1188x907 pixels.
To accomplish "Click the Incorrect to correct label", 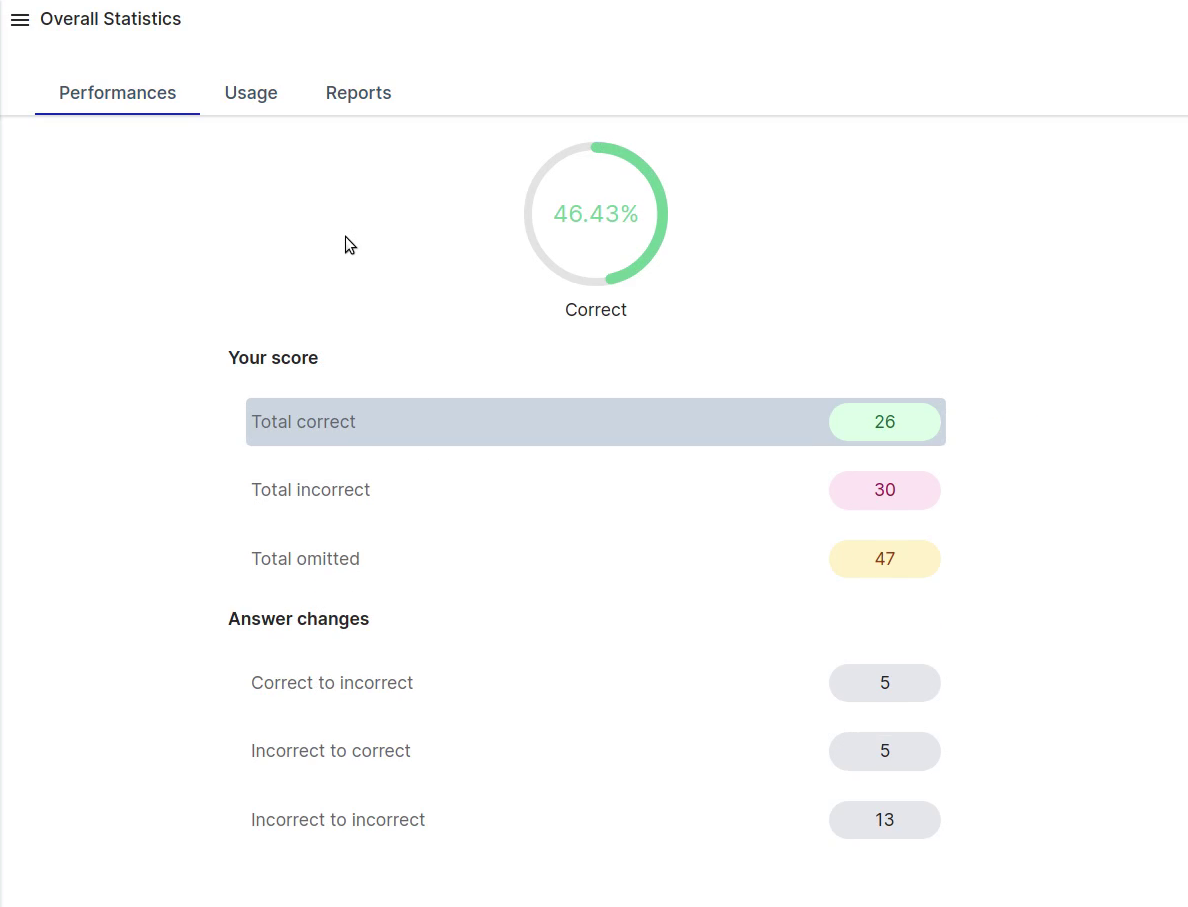I will point(331,751).
